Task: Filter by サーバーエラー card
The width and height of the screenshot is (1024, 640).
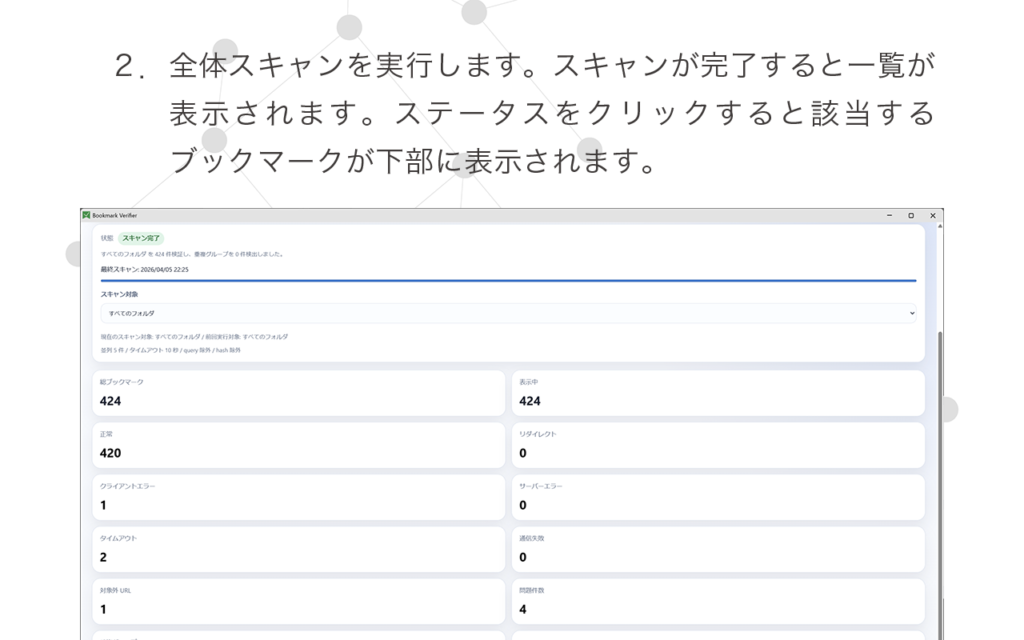Action: pyautogui.click(x=718, y=497)
